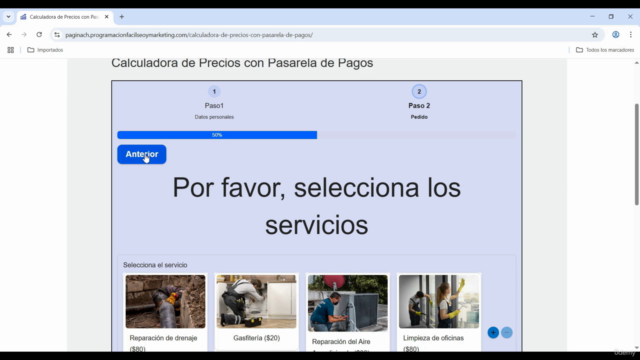Screen dimensions: 640x360
Task: Click the 50% progress bar
Action: click(x=217, y=135)
